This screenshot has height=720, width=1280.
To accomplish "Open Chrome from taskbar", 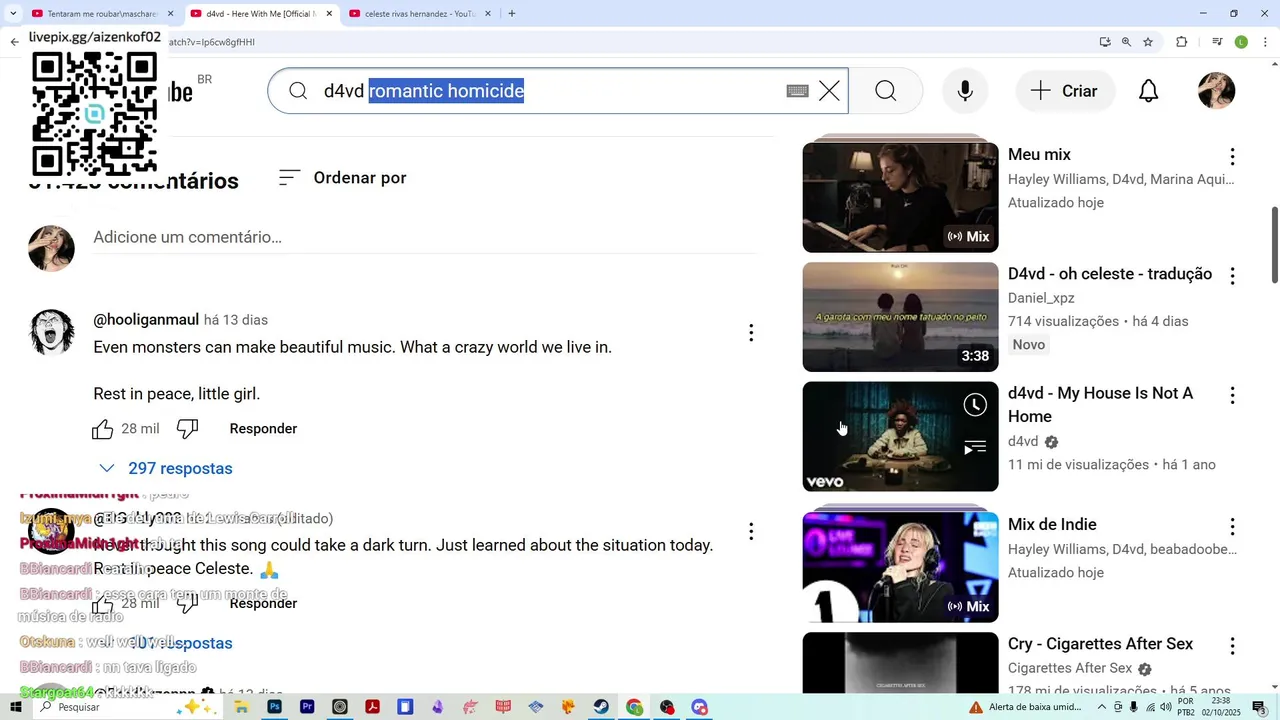I will [634, 707].
